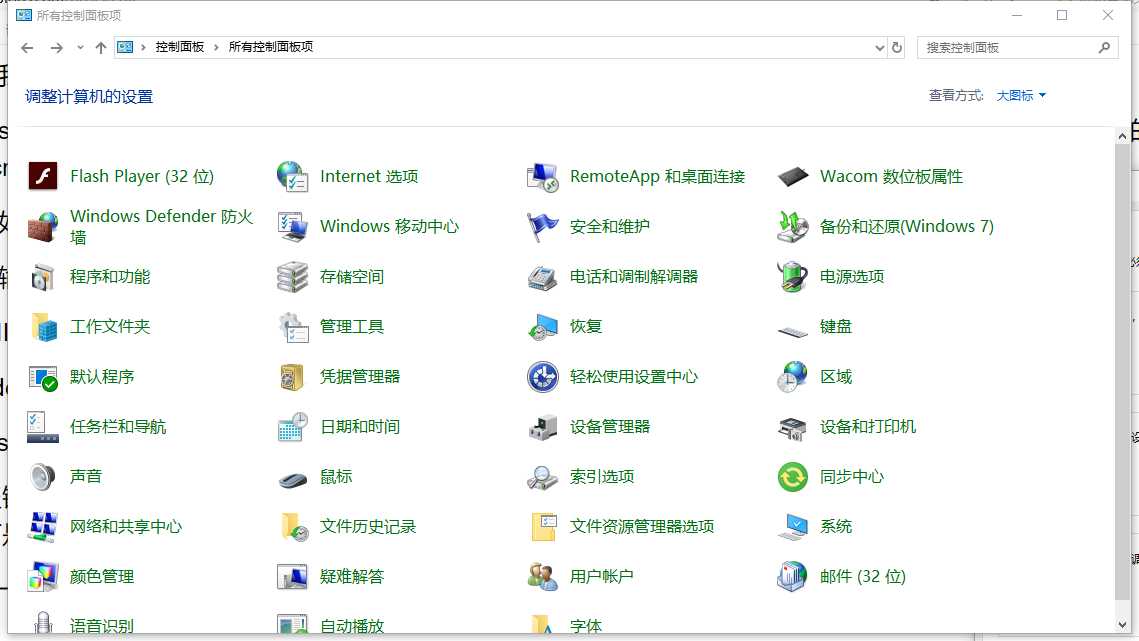Open the 索引选项 magnifier icon
Image resolution: width=1139 pixels, height=641 pixels.
543,477
